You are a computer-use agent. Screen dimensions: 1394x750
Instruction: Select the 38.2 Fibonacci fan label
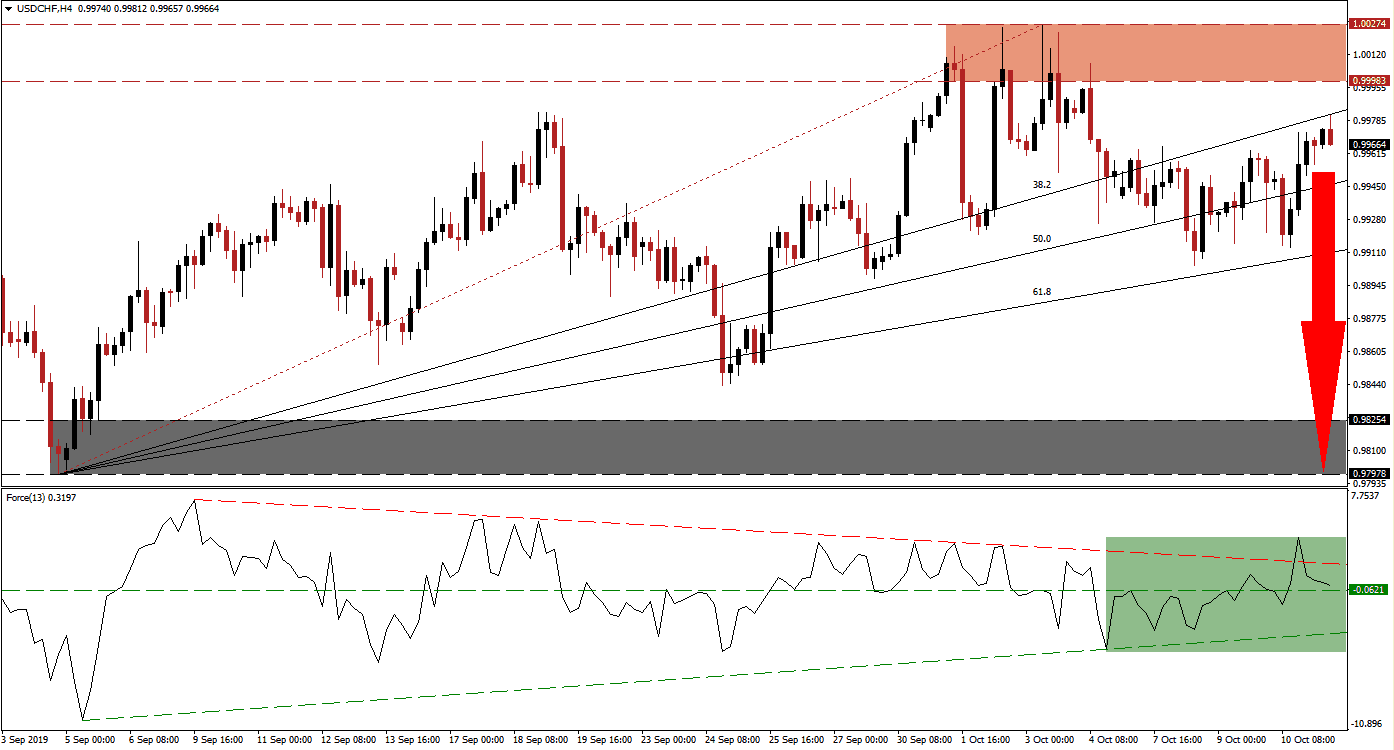coord(1041,185)
